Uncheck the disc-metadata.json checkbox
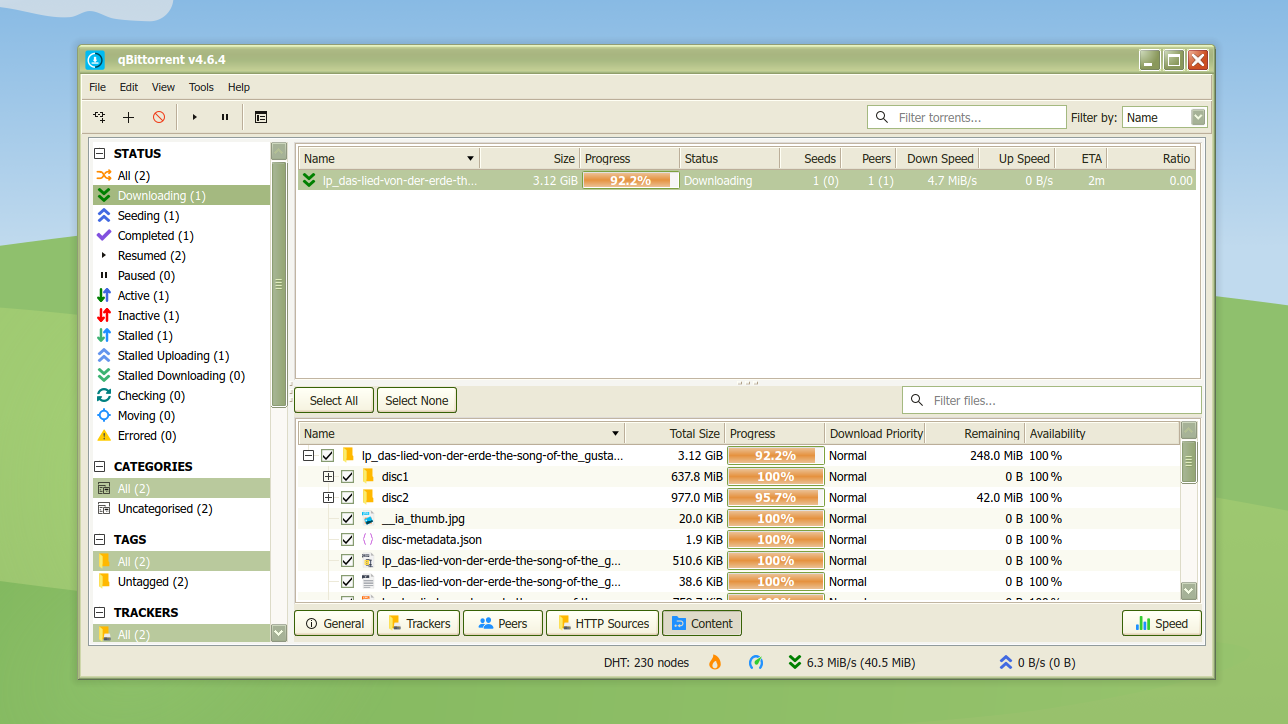The height and width of the screenshot is (724, 1288). 348,540
